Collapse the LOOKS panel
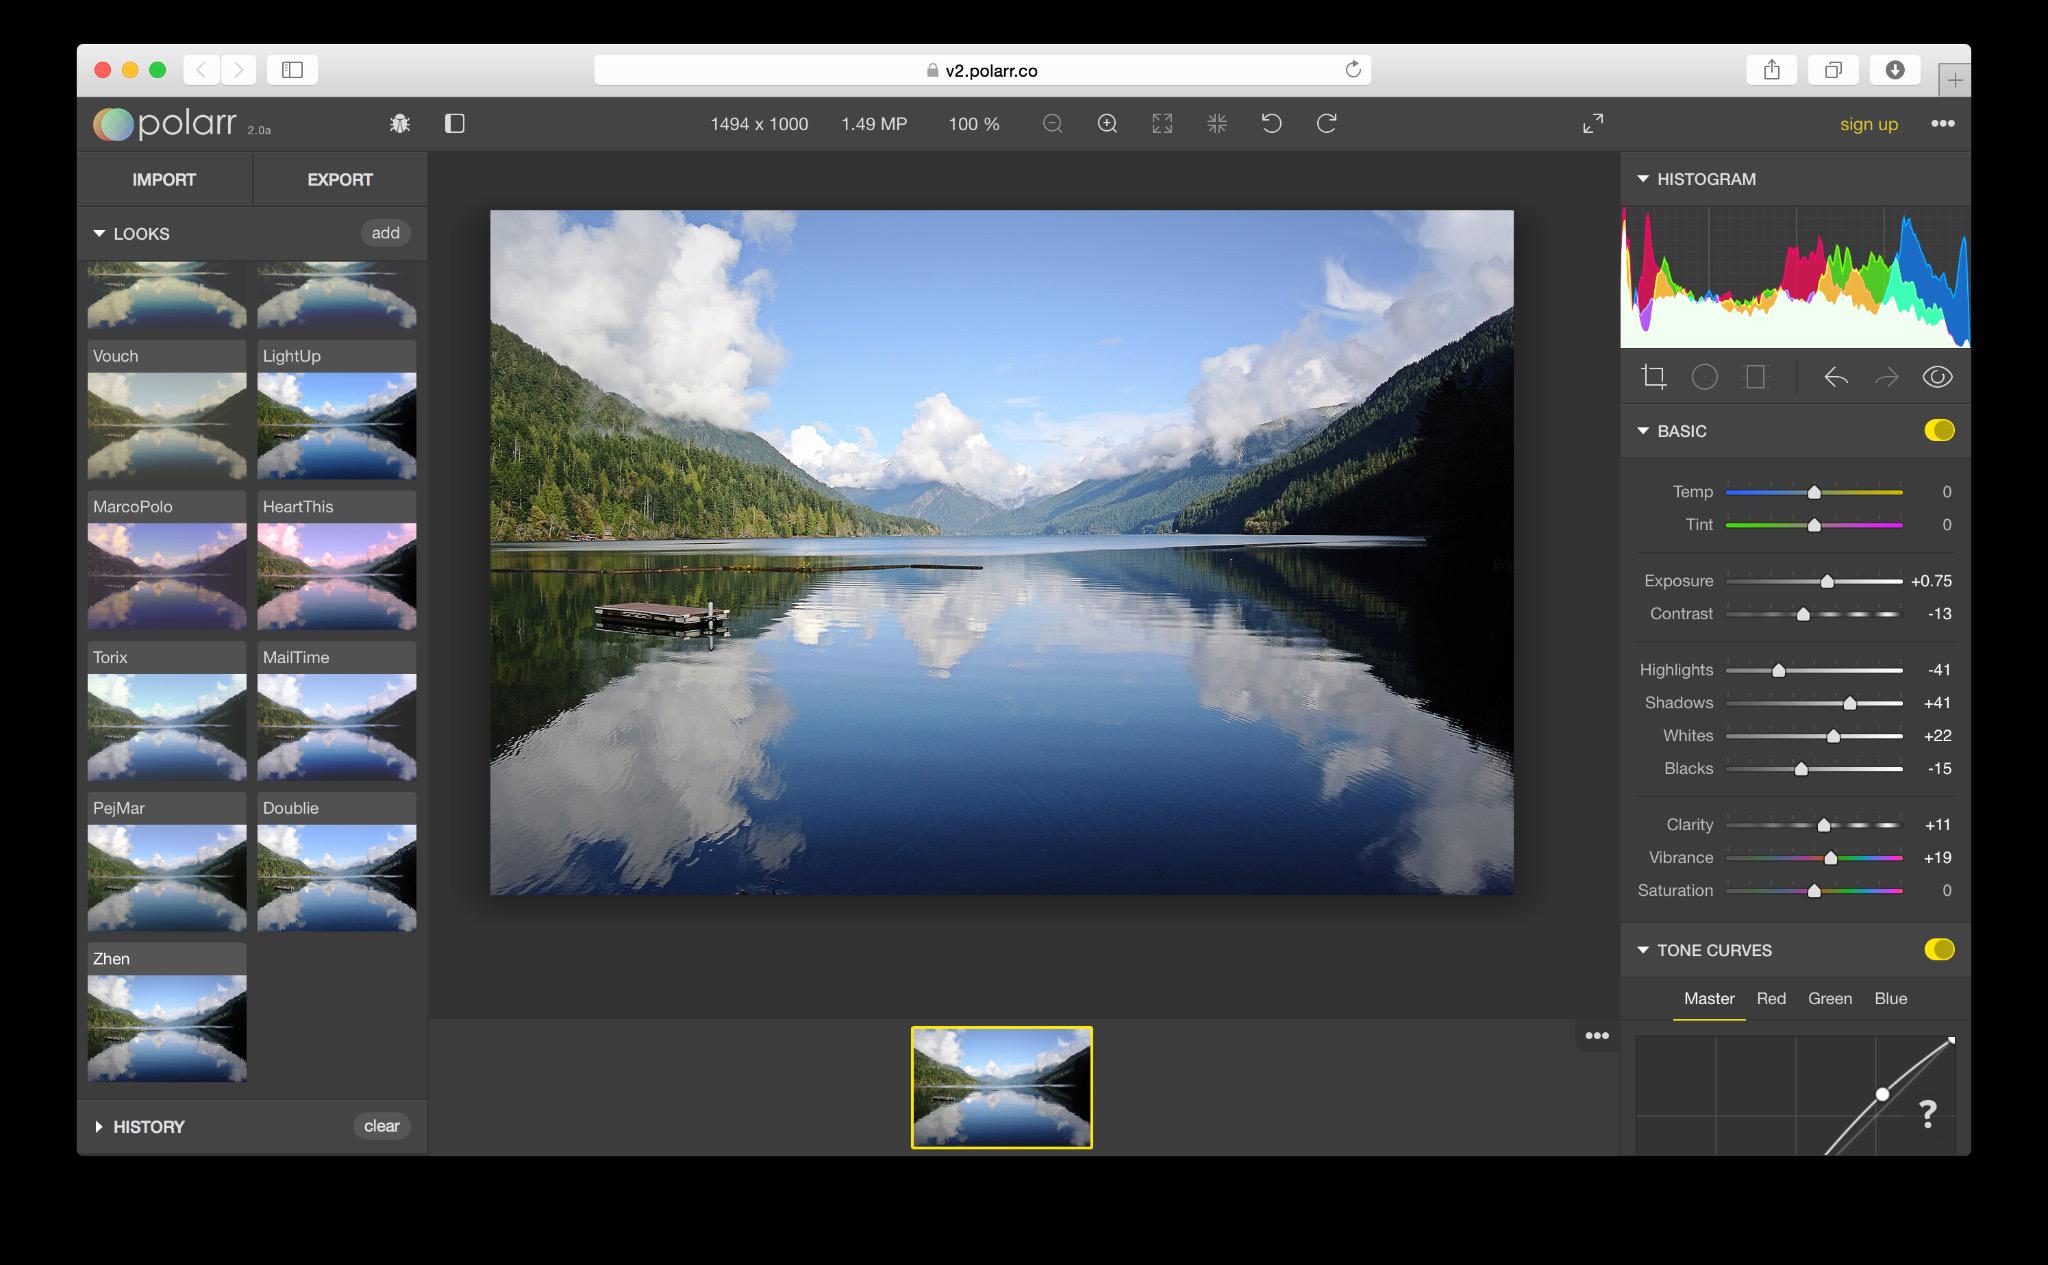The image size is (2048, 1265). (x=100, y=234)
